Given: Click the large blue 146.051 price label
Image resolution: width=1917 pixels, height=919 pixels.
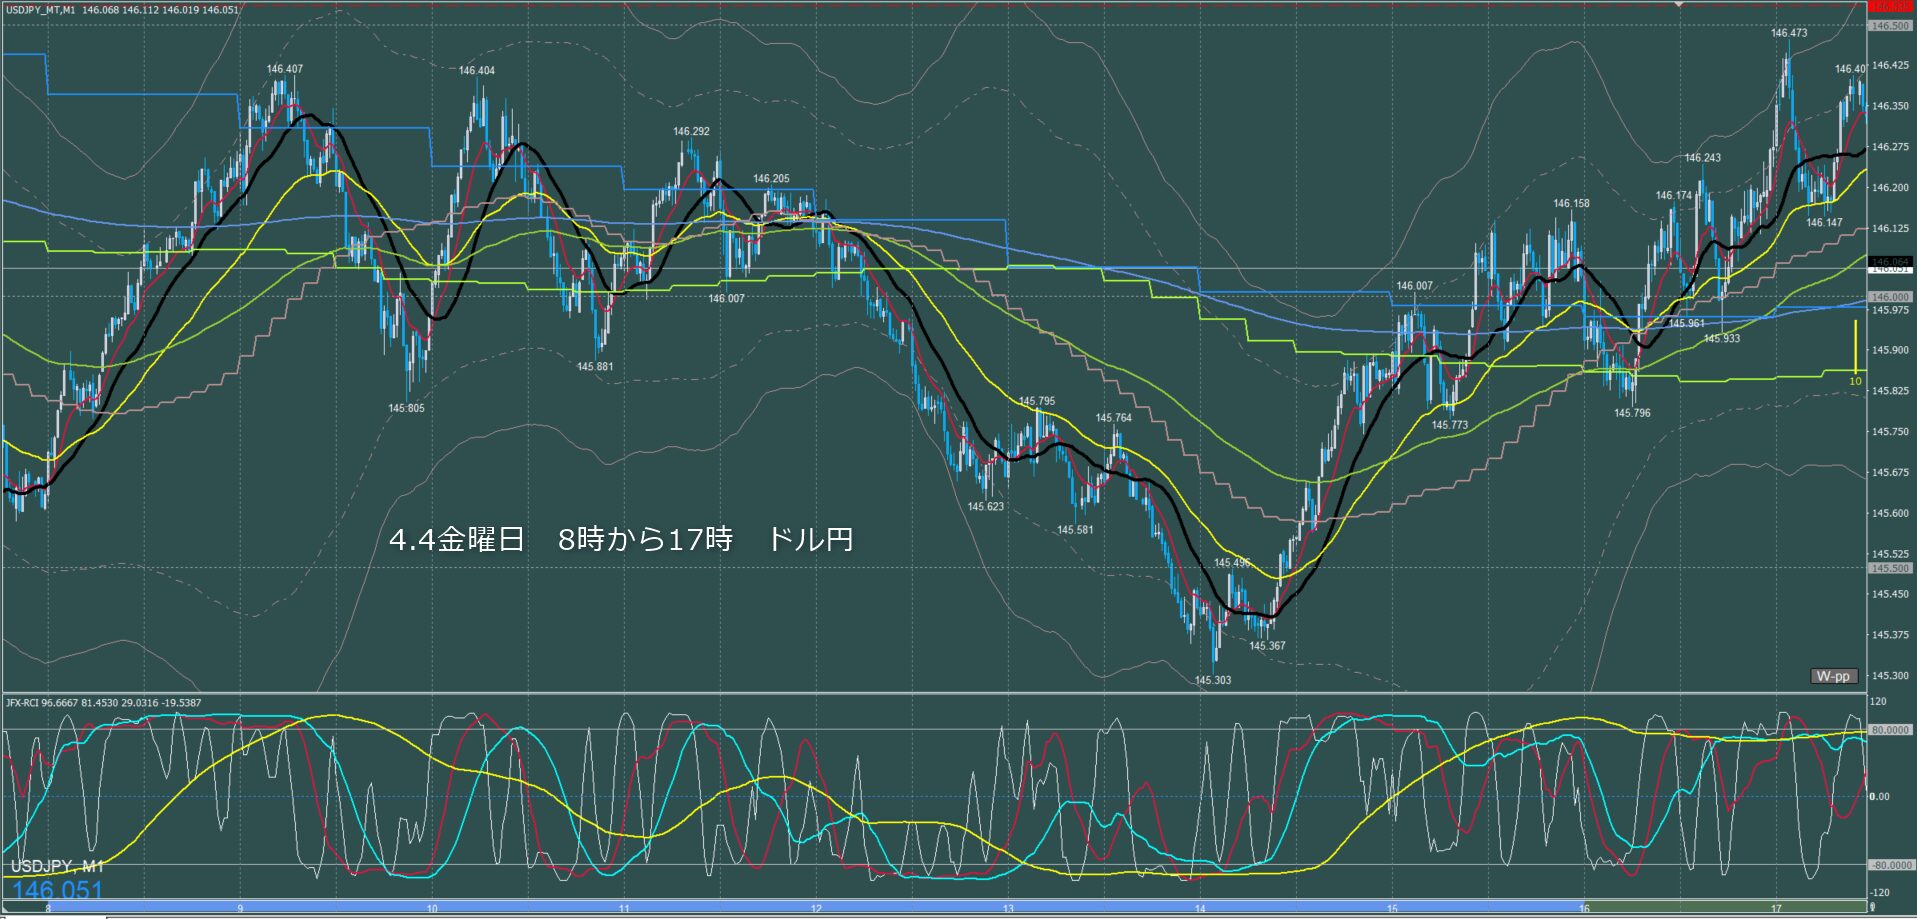Looking at the screenshot, I should [57, 890].
